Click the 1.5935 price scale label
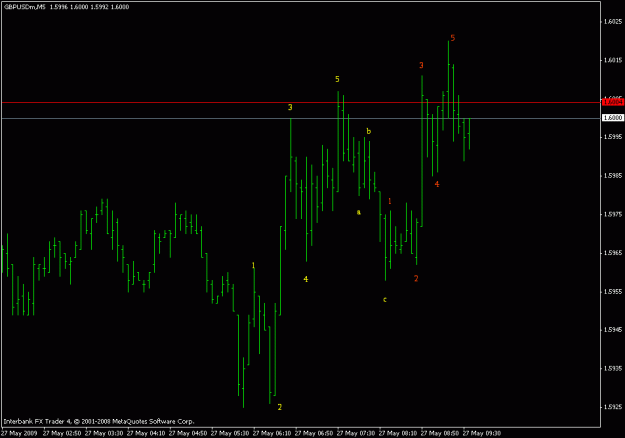This screenshot has height=438, width=625. [x=613, y=369]
